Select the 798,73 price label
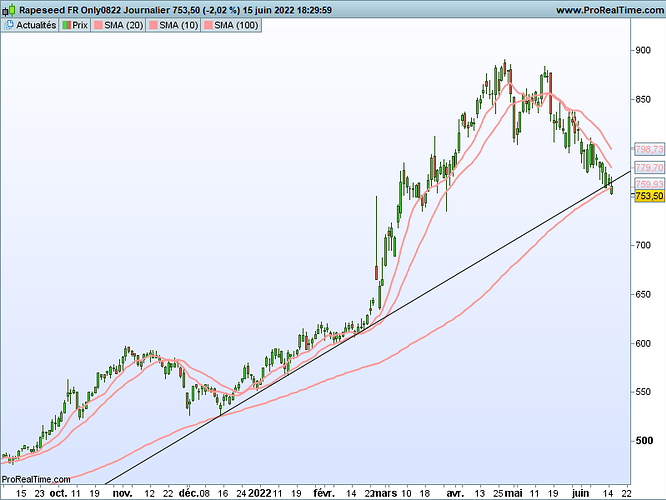Viewport: 666px width, 500px height. click(648, 148)
